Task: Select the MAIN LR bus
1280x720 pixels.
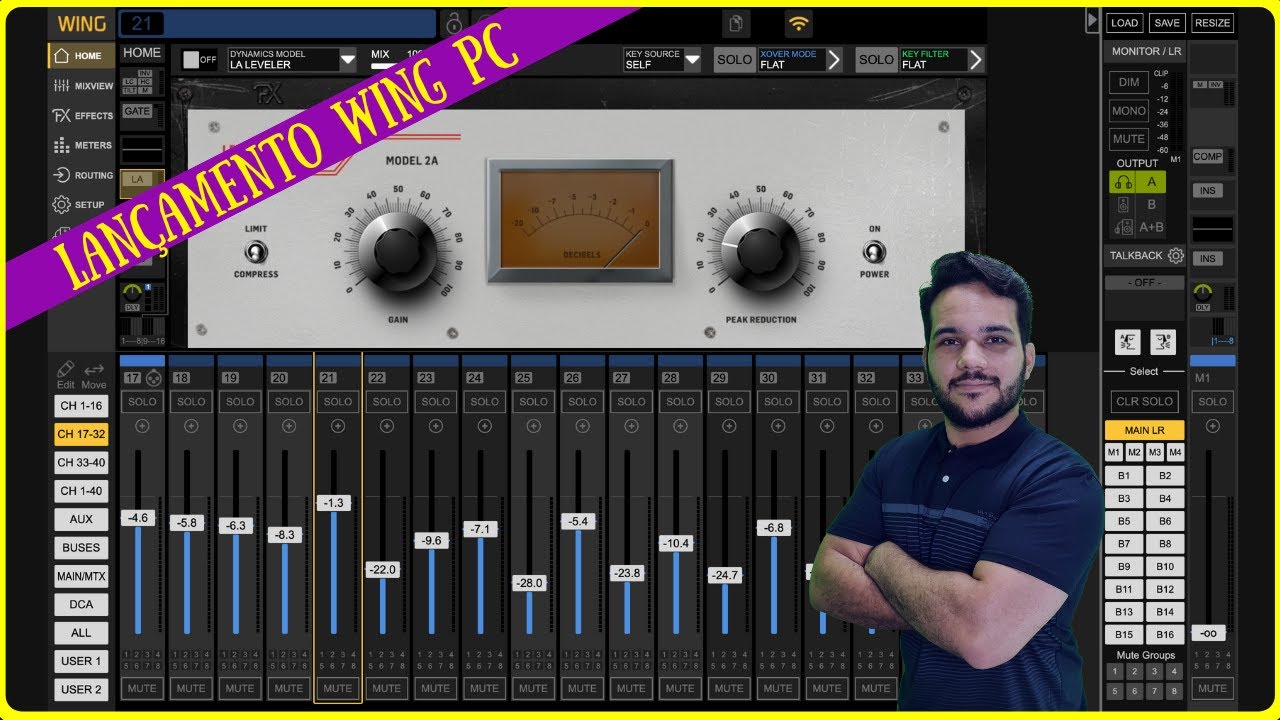Action: tap(1144, 430)
